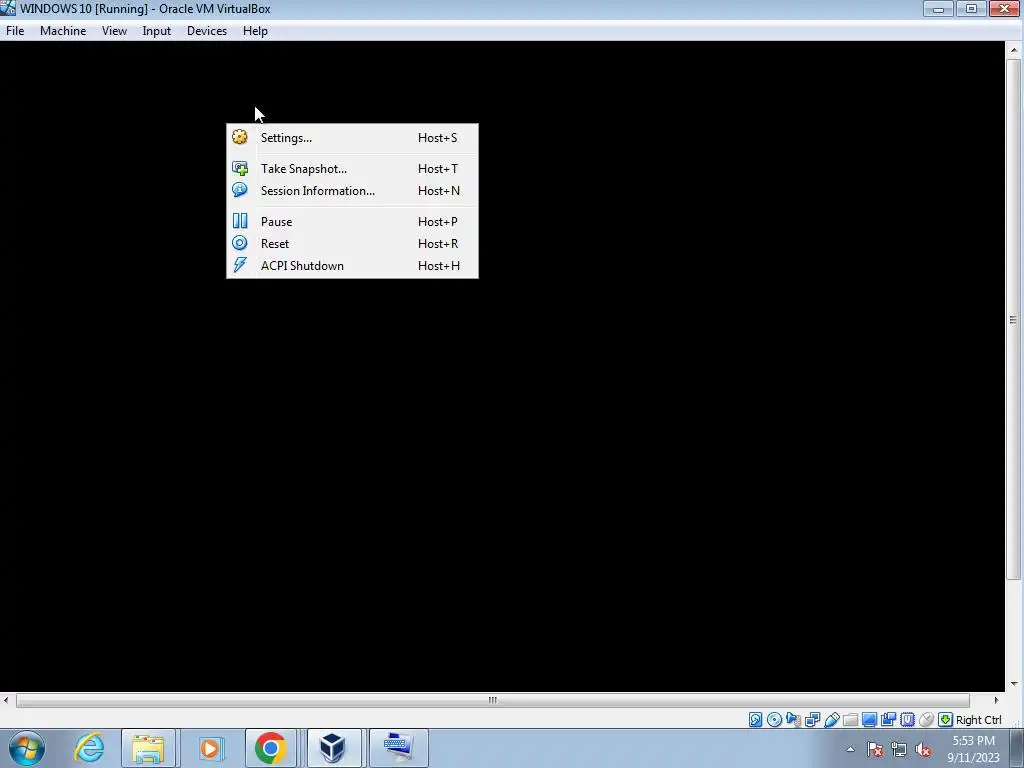Click Host+H shortcut text
This screenshot has width=1024, height=768.
click(439, 266)
